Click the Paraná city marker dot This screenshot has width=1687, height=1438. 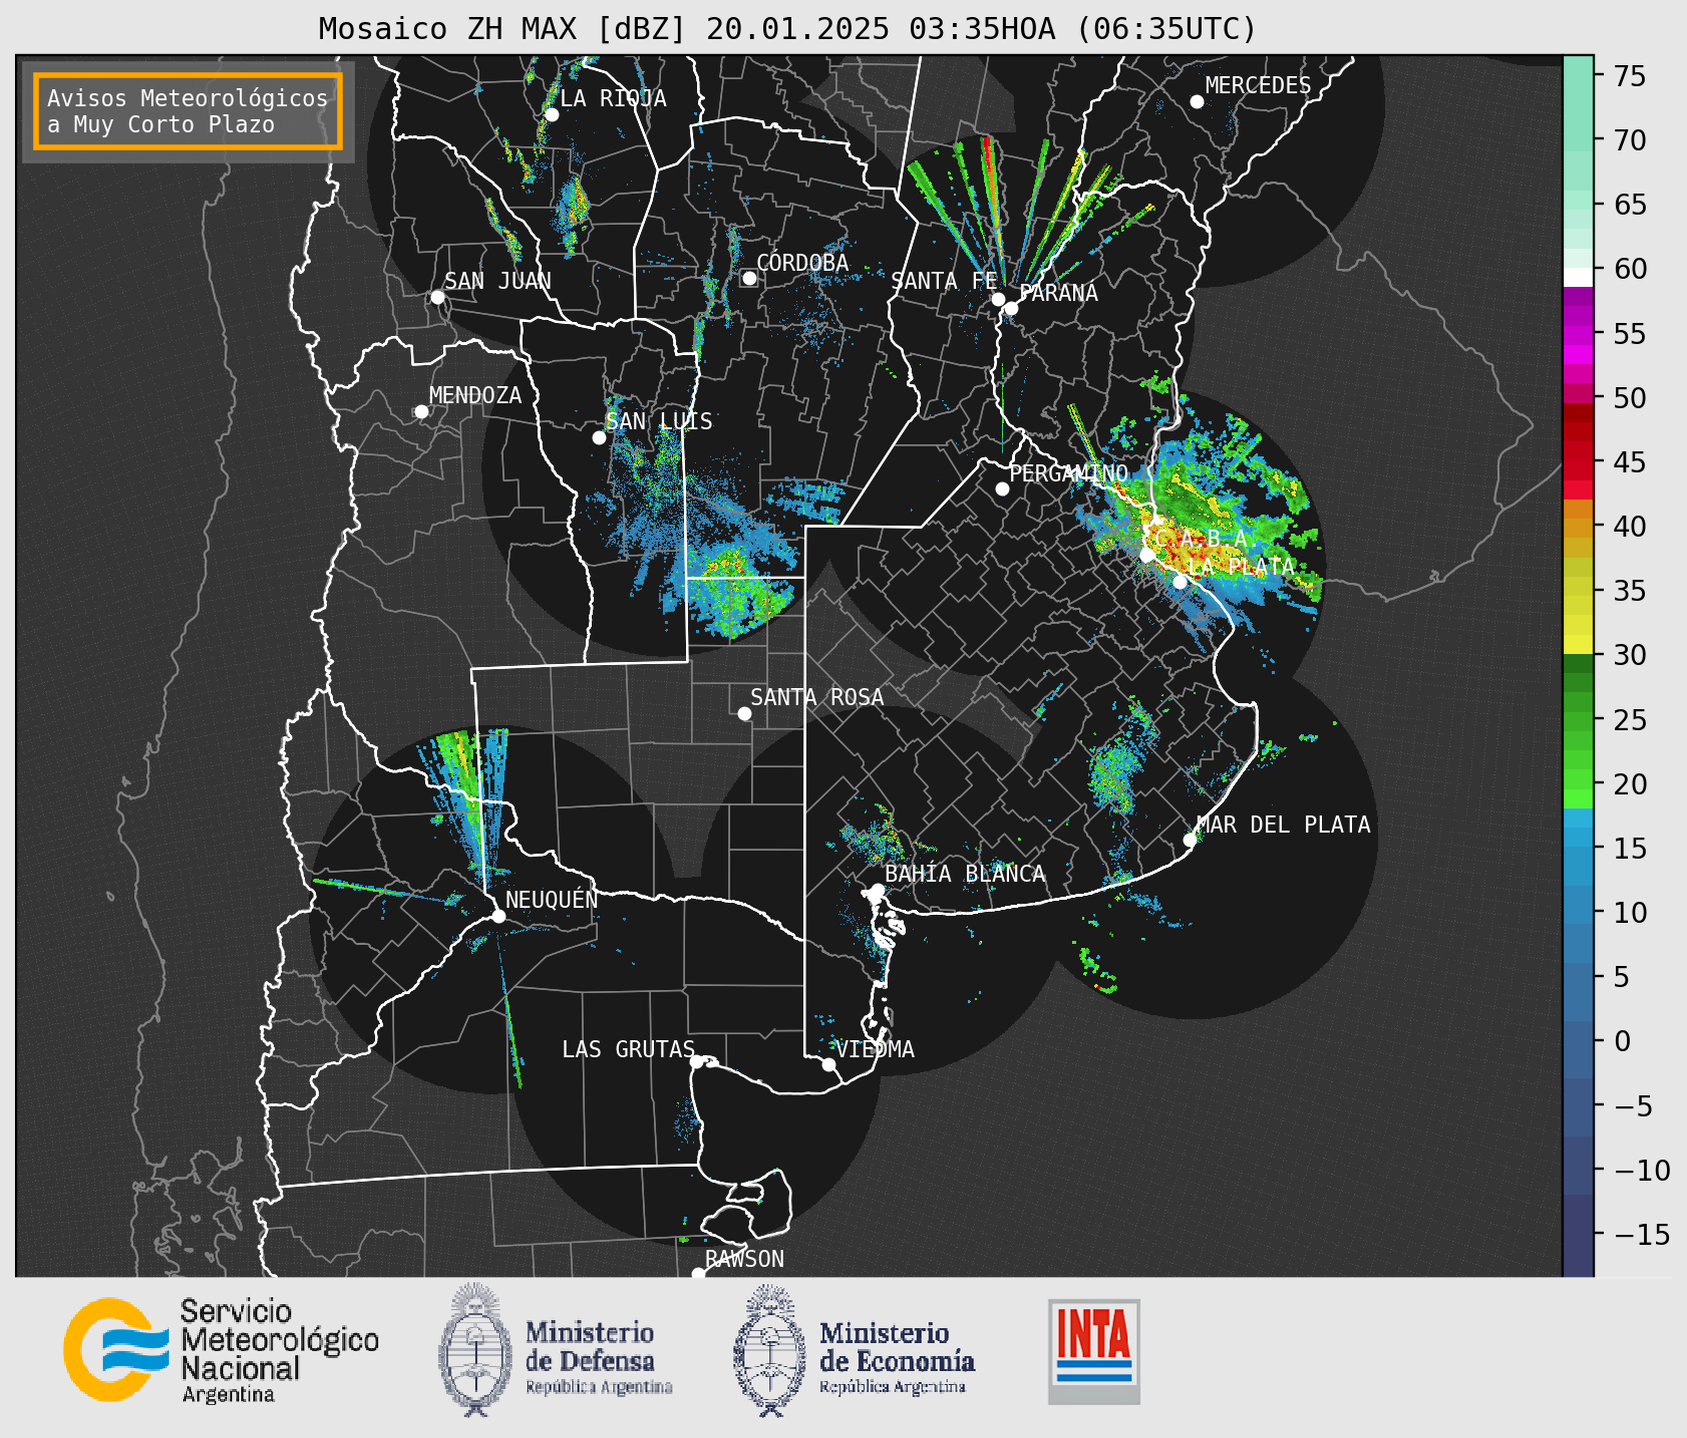coord(1011,308)
